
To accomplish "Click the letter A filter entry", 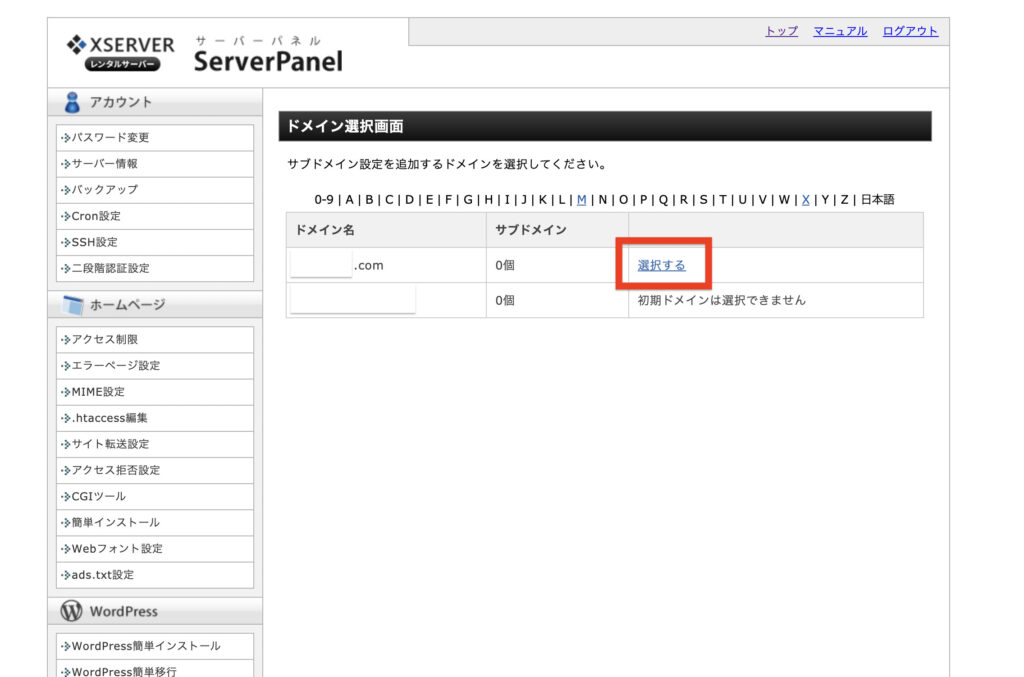I will (x=349, y=200).
